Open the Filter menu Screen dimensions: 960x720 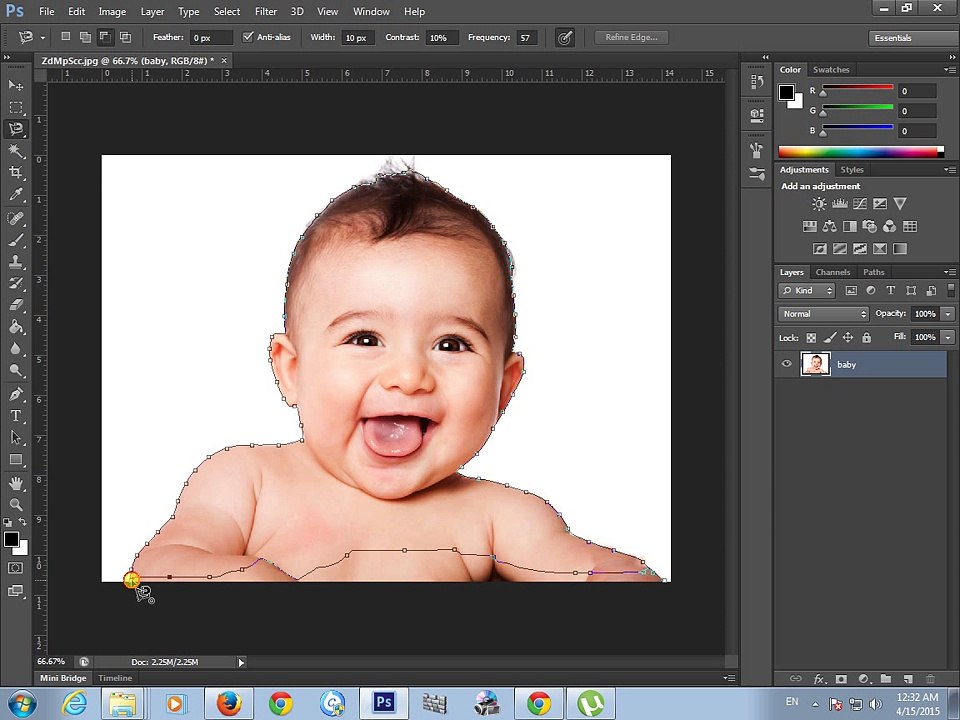pyautogui.click(x=266, y=11)
